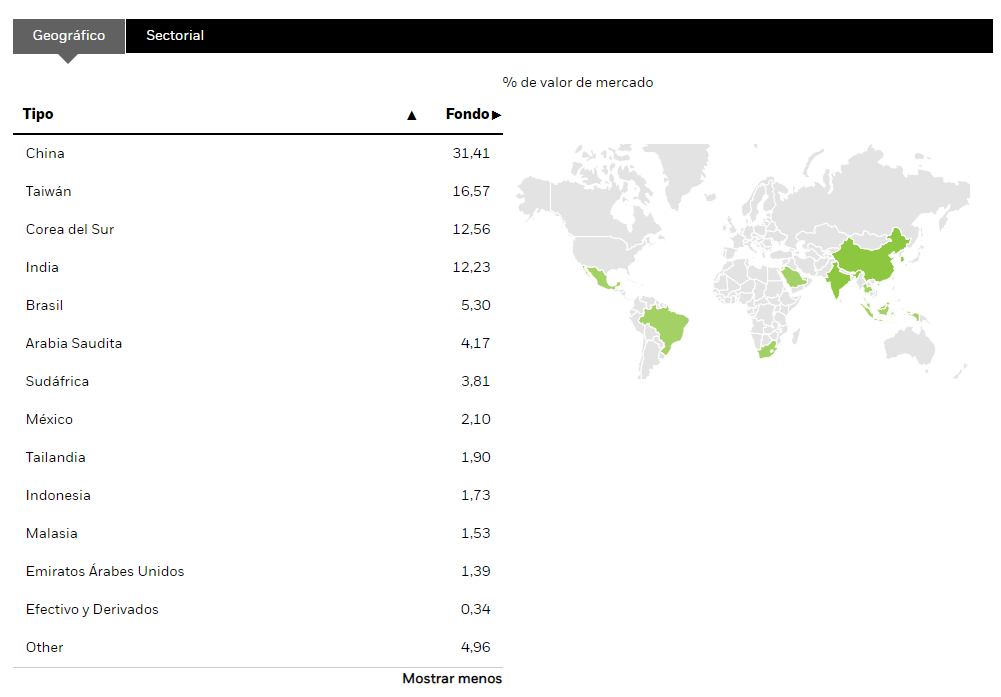Image resolution: width=1001 pixels, height=697 pixels.
Task: Select the Geográfico tab
Action: point(69,36)
